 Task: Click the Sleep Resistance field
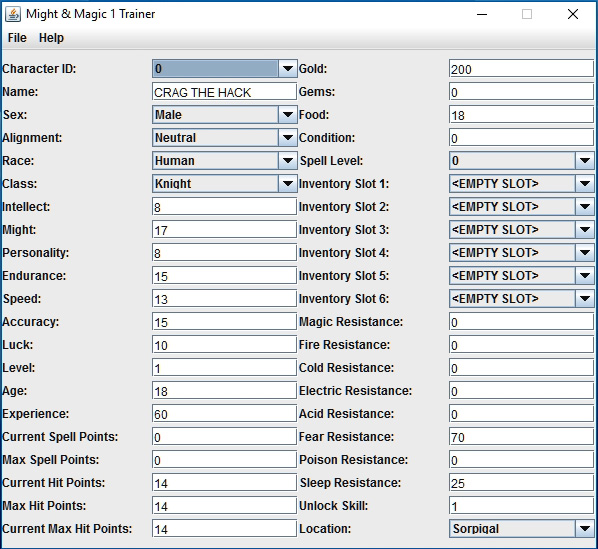coord(521,482)
